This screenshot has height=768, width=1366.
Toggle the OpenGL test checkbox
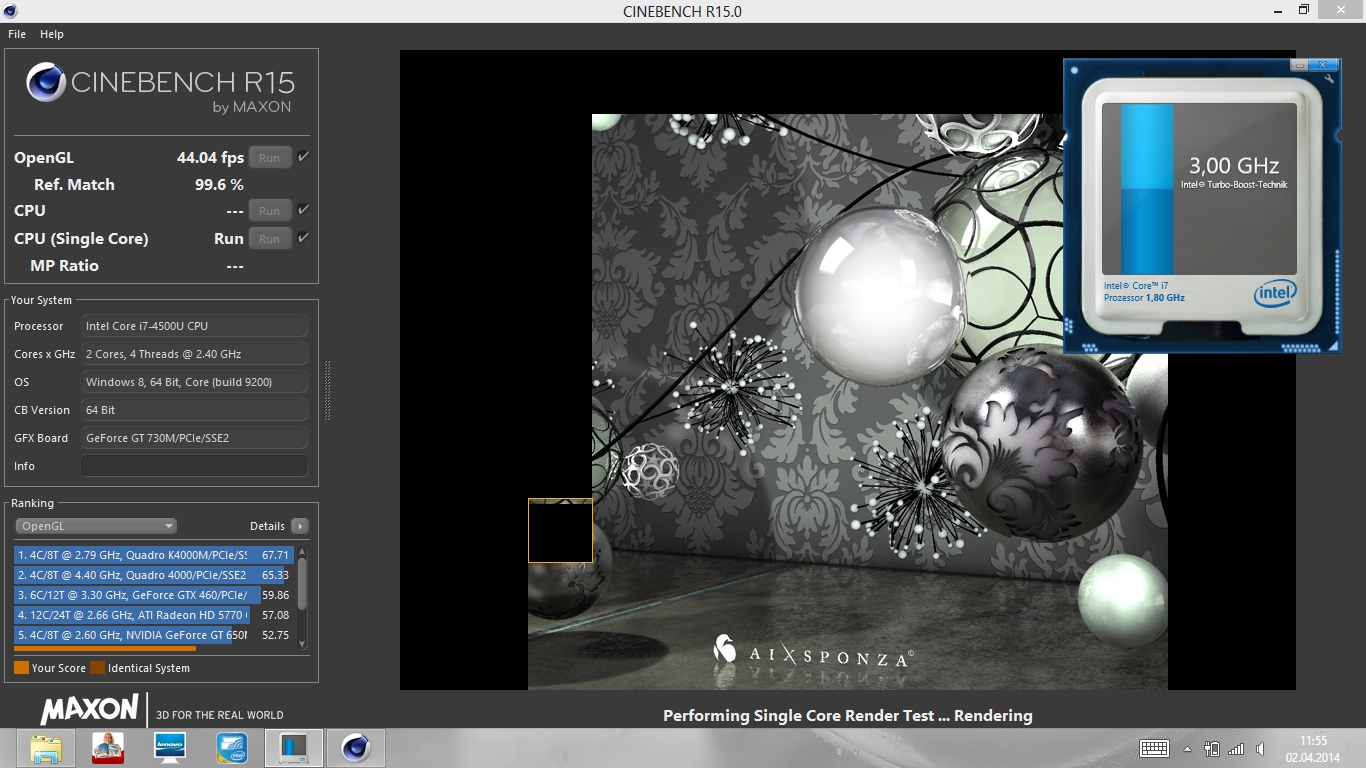click(303, 157)
